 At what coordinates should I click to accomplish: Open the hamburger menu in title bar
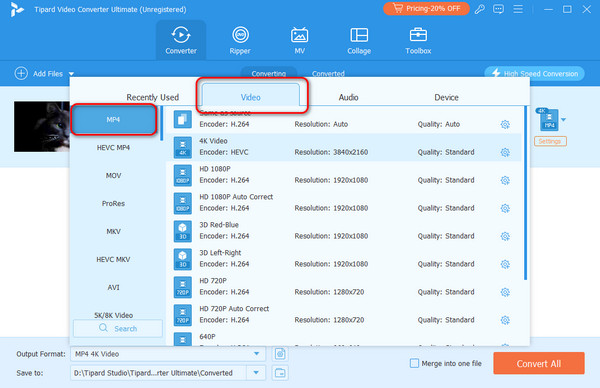pos(518,9)
